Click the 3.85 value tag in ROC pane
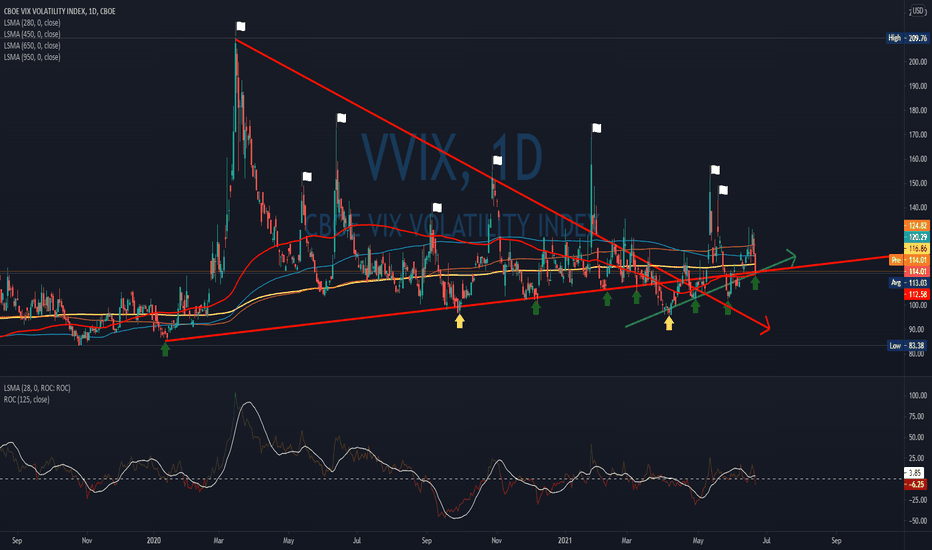 pyautogui.click(x=915, y=473)
